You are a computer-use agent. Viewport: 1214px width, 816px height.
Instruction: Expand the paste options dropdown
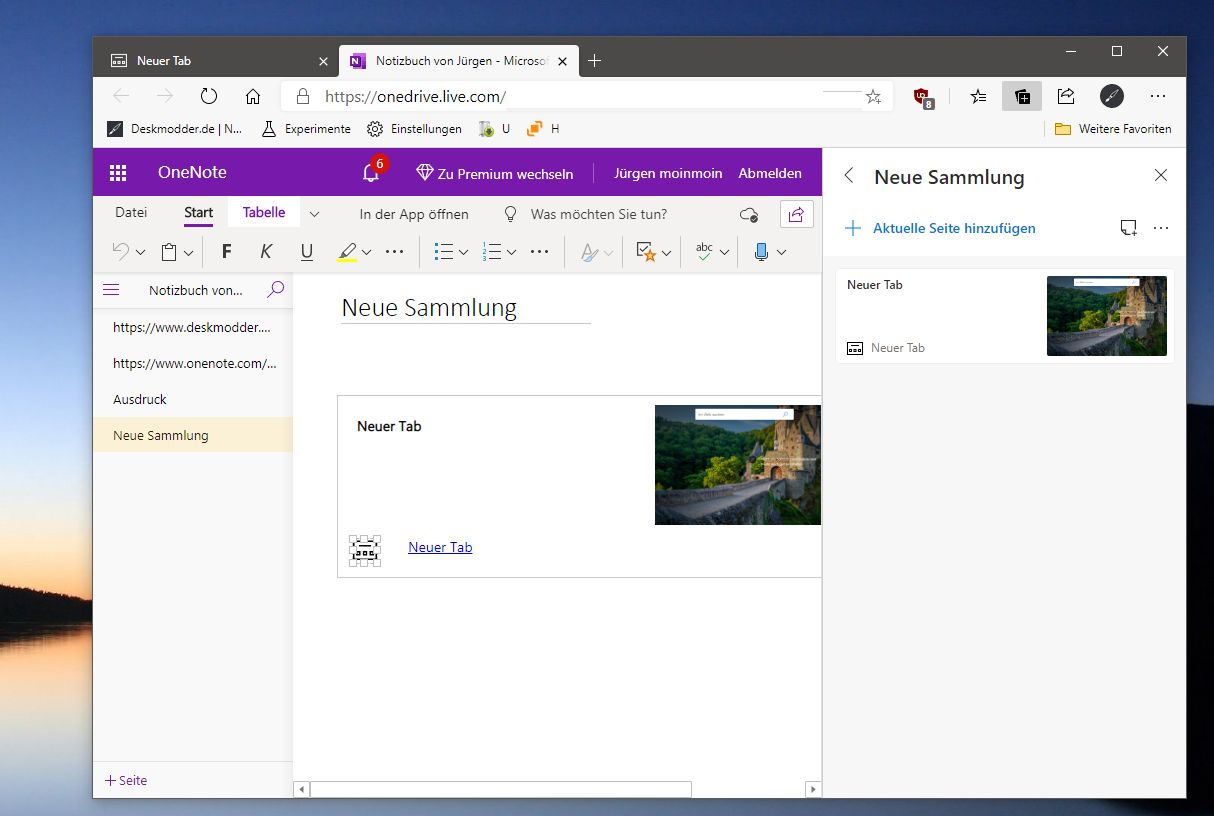[190, 253]
